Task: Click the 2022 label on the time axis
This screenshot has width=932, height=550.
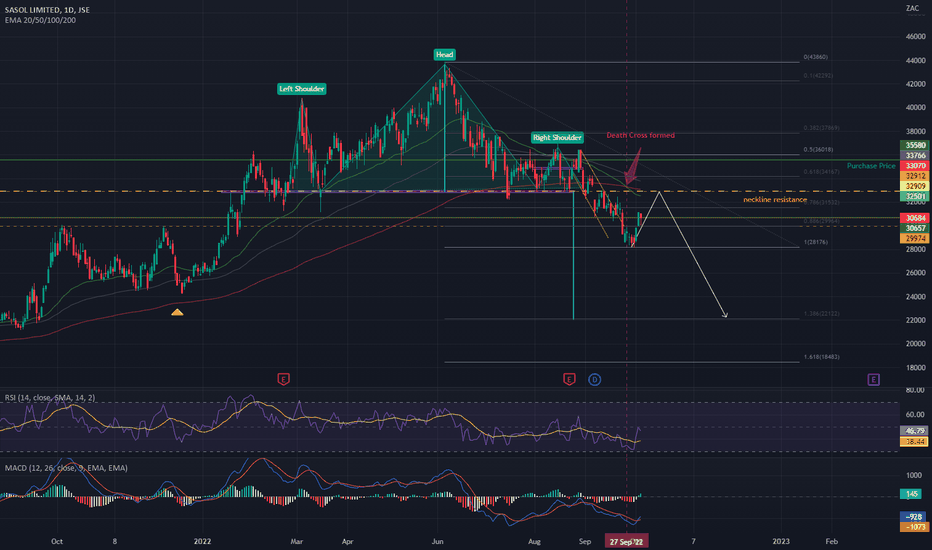Action: pyautogui.click(x=203, y=541)
